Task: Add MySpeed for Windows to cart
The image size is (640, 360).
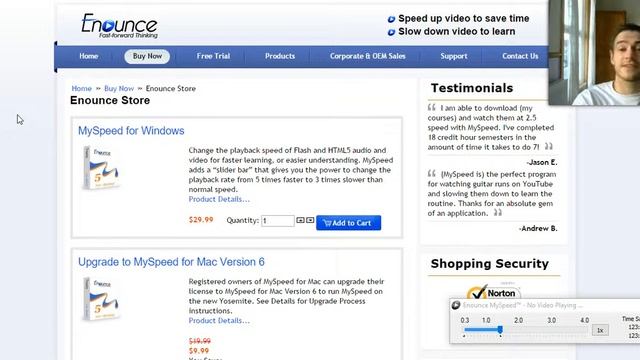Action: 348,223
